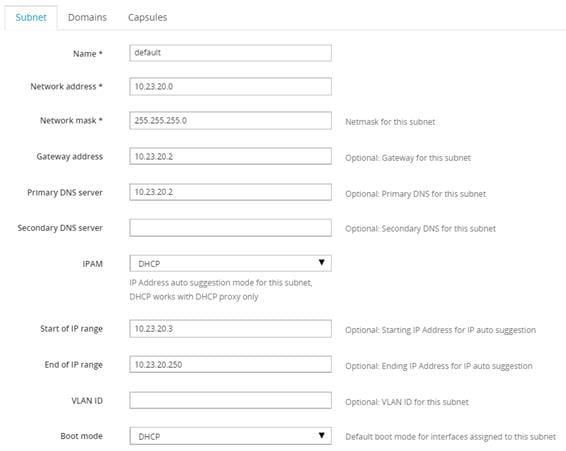
Task: Click the Boot mode label
Action: point(82,436)
